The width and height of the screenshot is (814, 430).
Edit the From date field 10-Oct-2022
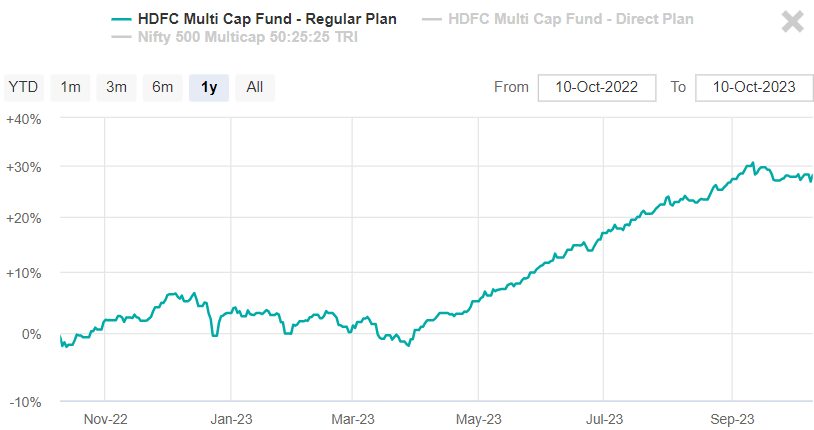point(596,87)
